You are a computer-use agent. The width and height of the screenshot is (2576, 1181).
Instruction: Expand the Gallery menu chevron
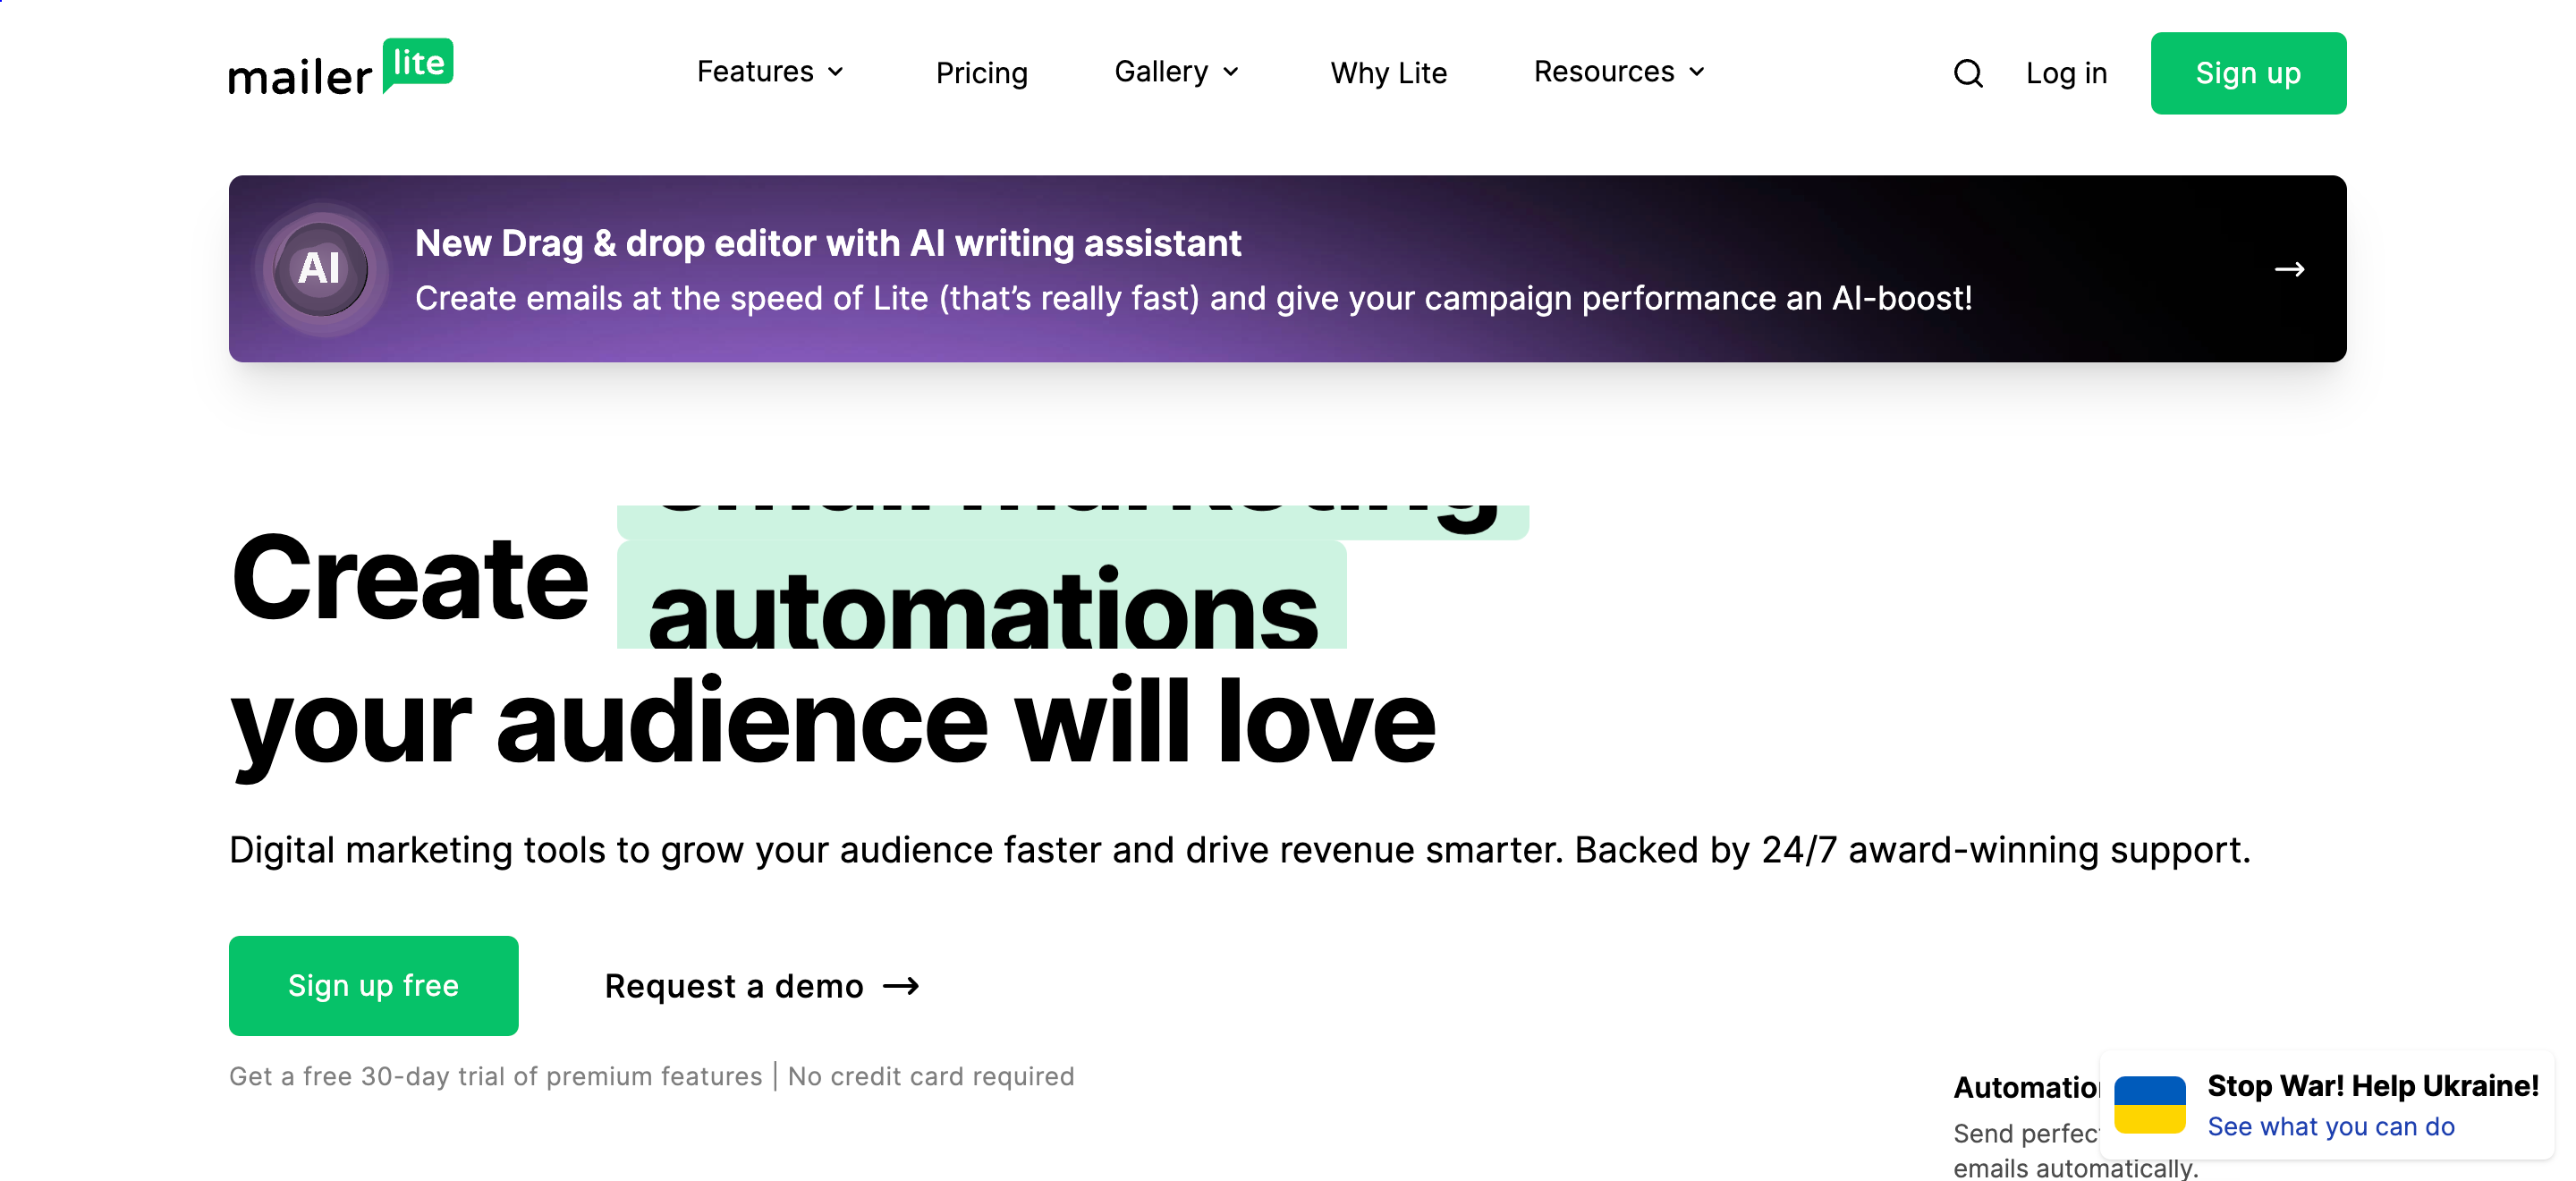1231,72
